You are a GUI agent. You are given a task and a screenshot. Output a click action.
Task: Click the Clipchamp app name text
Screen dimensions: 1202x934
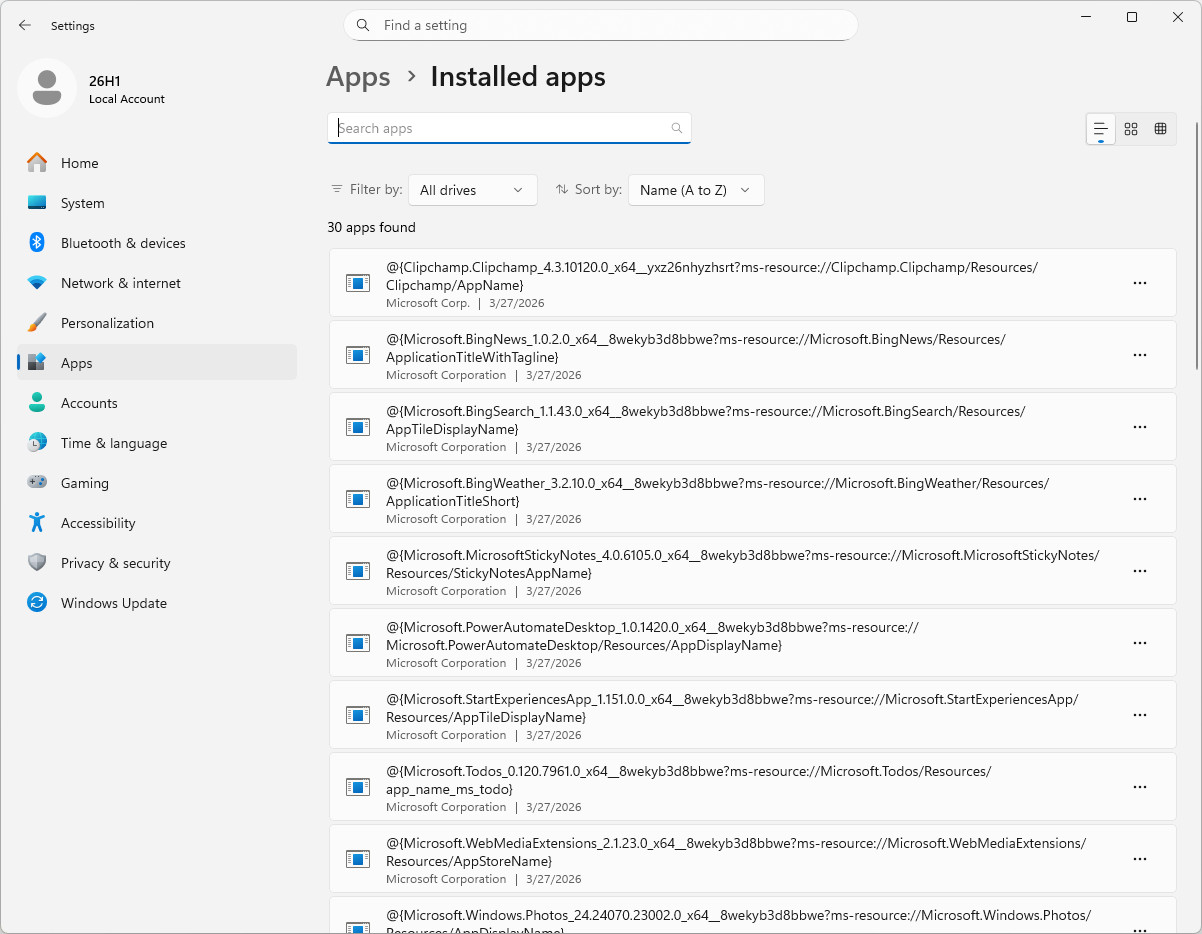(712, 276)
